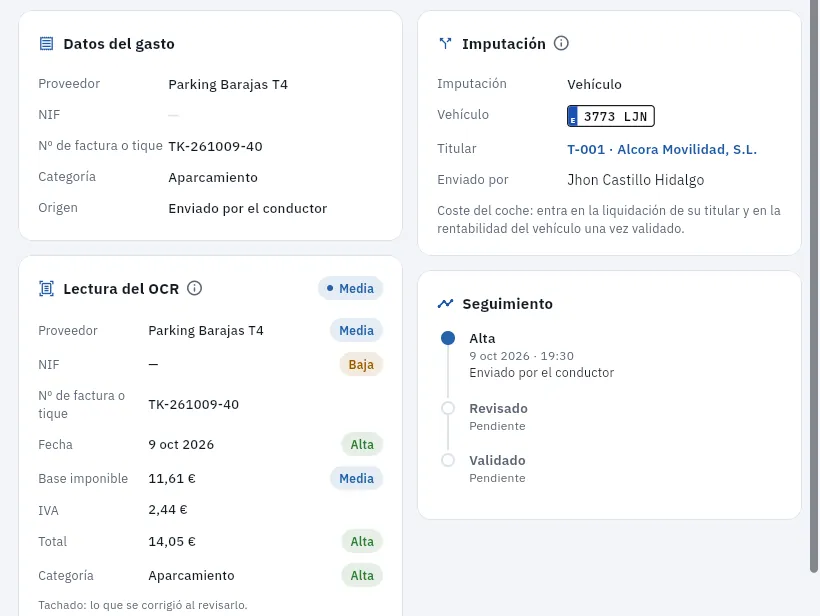820x616 pixels.
Task: Click the overall OCR confidence Media badge in header
Action: 350,288
